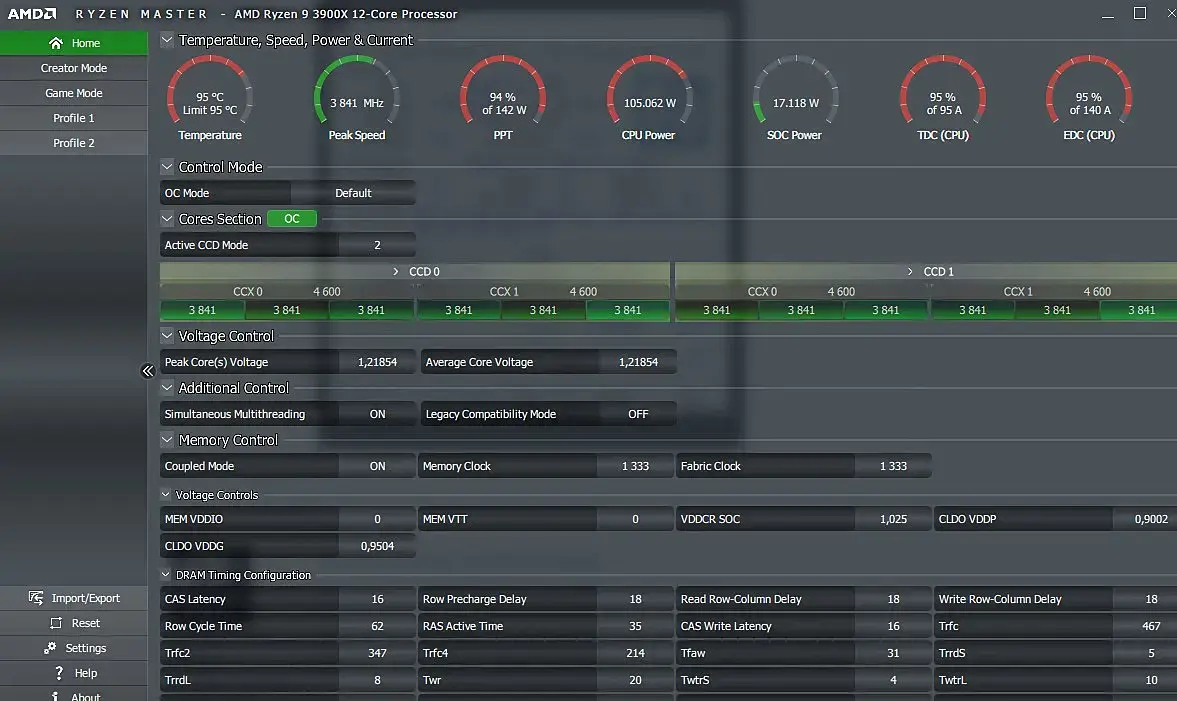
Task: Collapse the Voltage Control section
Action: tap(167, 335)
